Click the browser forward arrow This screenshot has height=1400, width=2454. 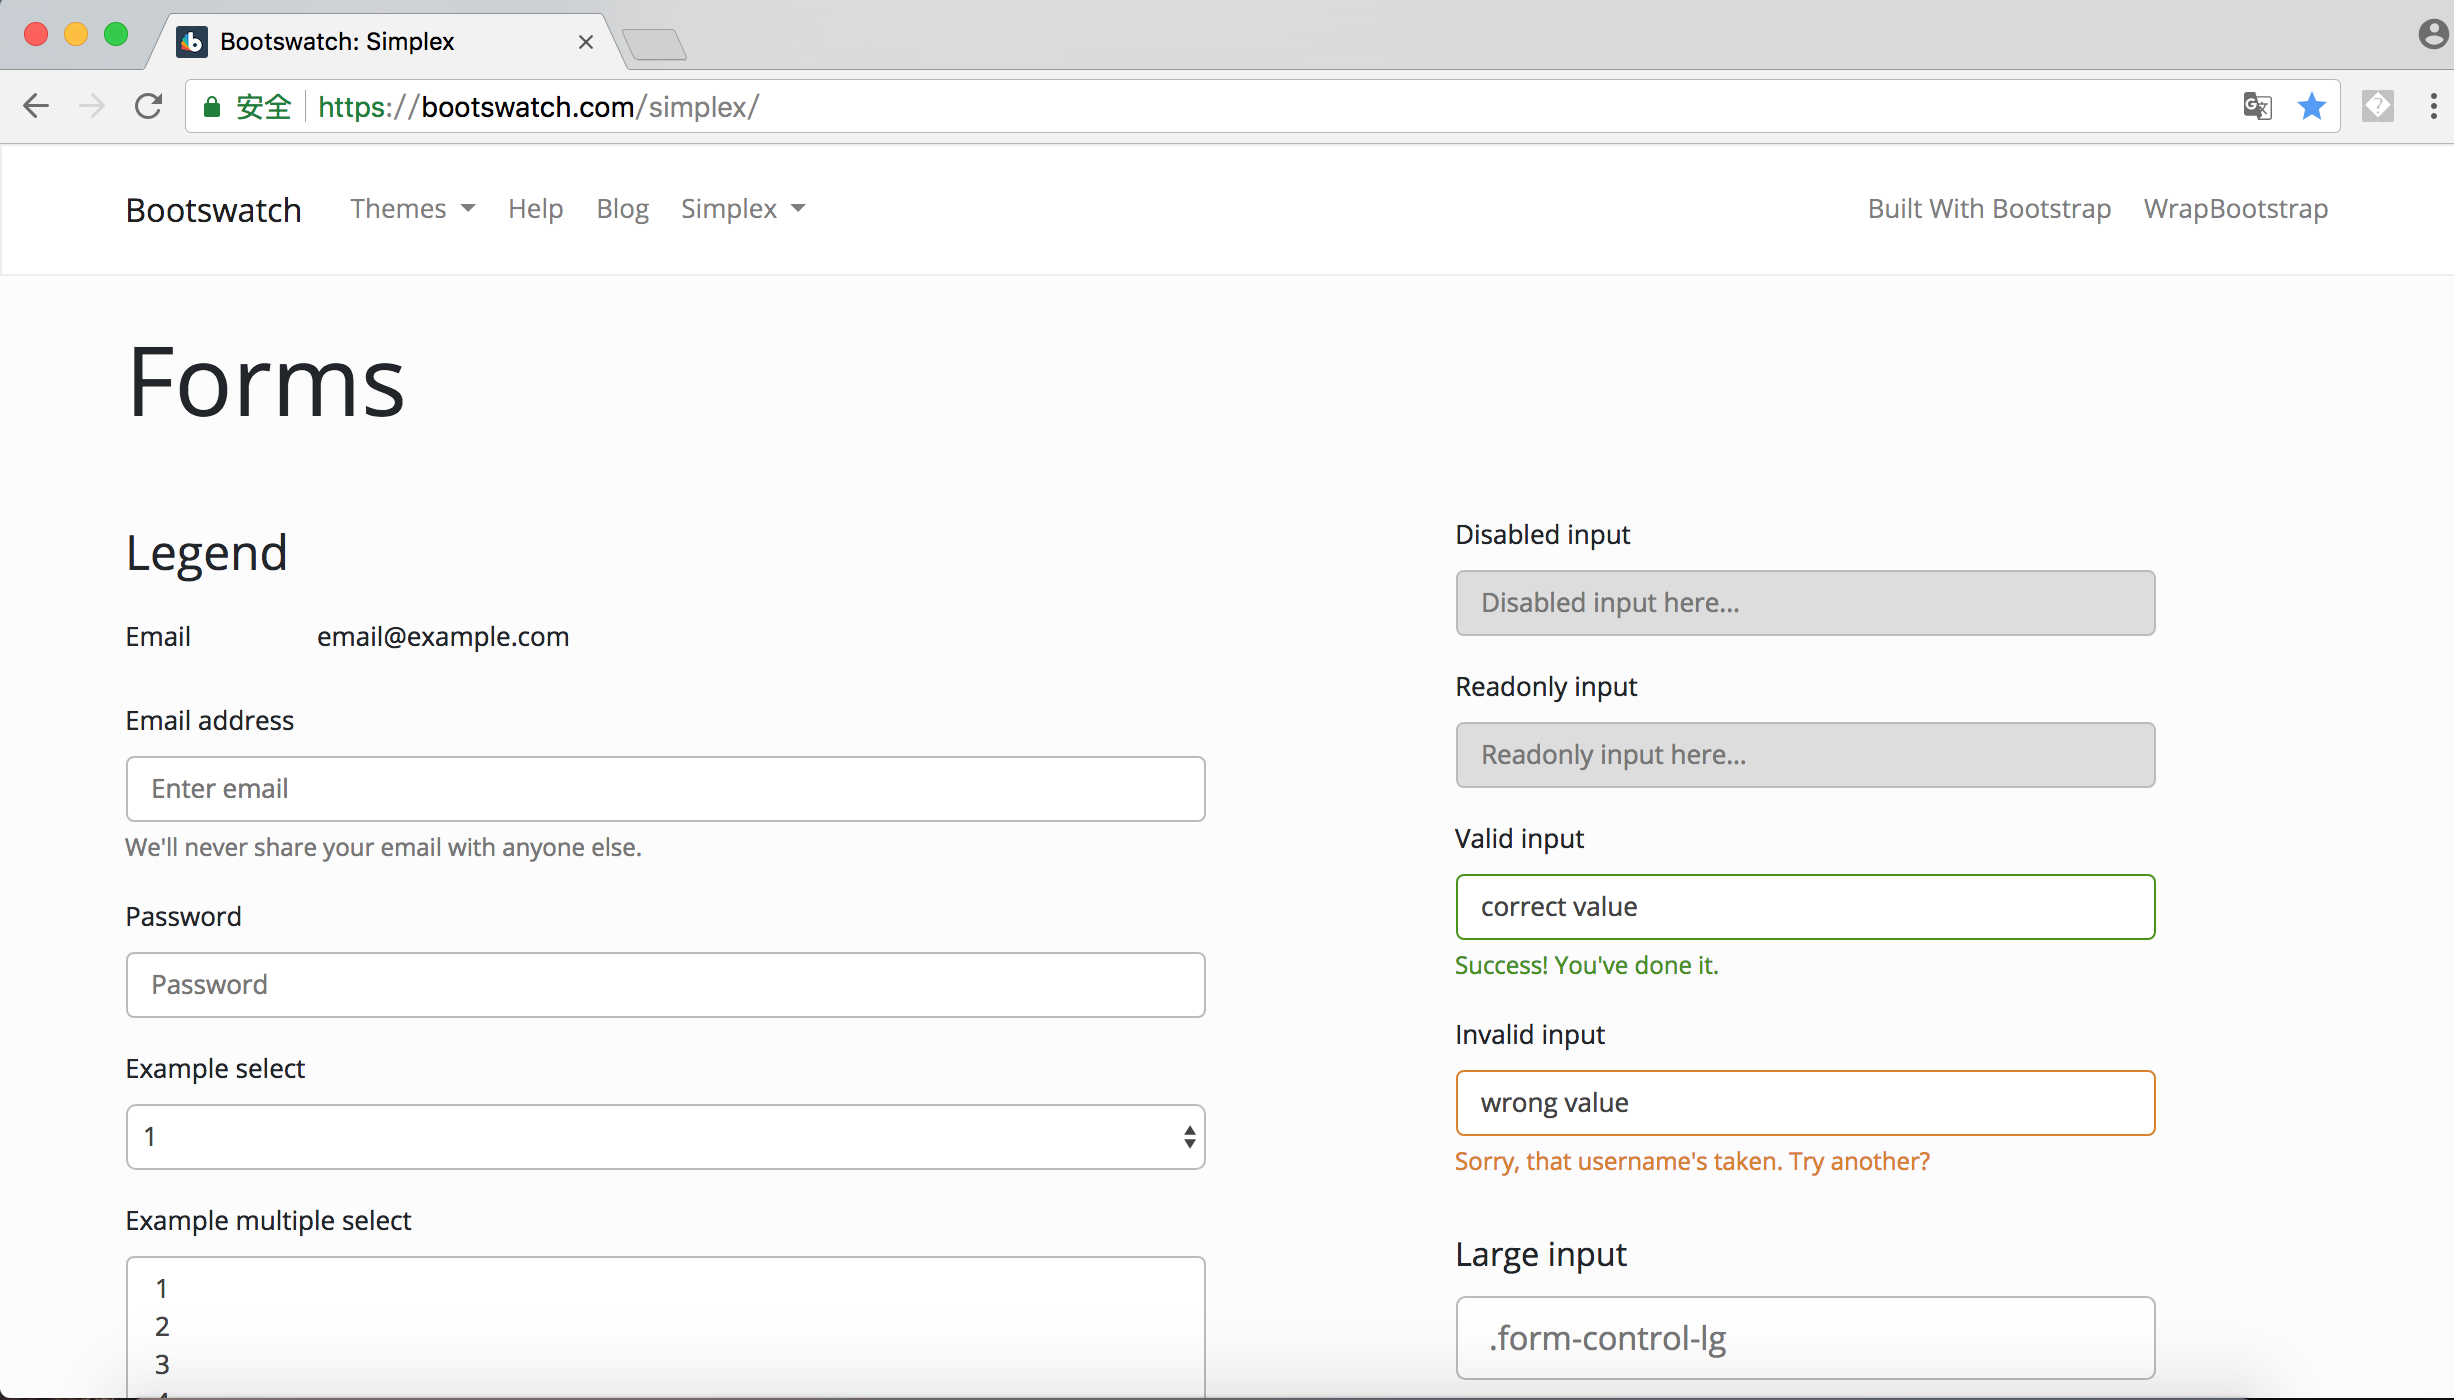pos(92,106)
